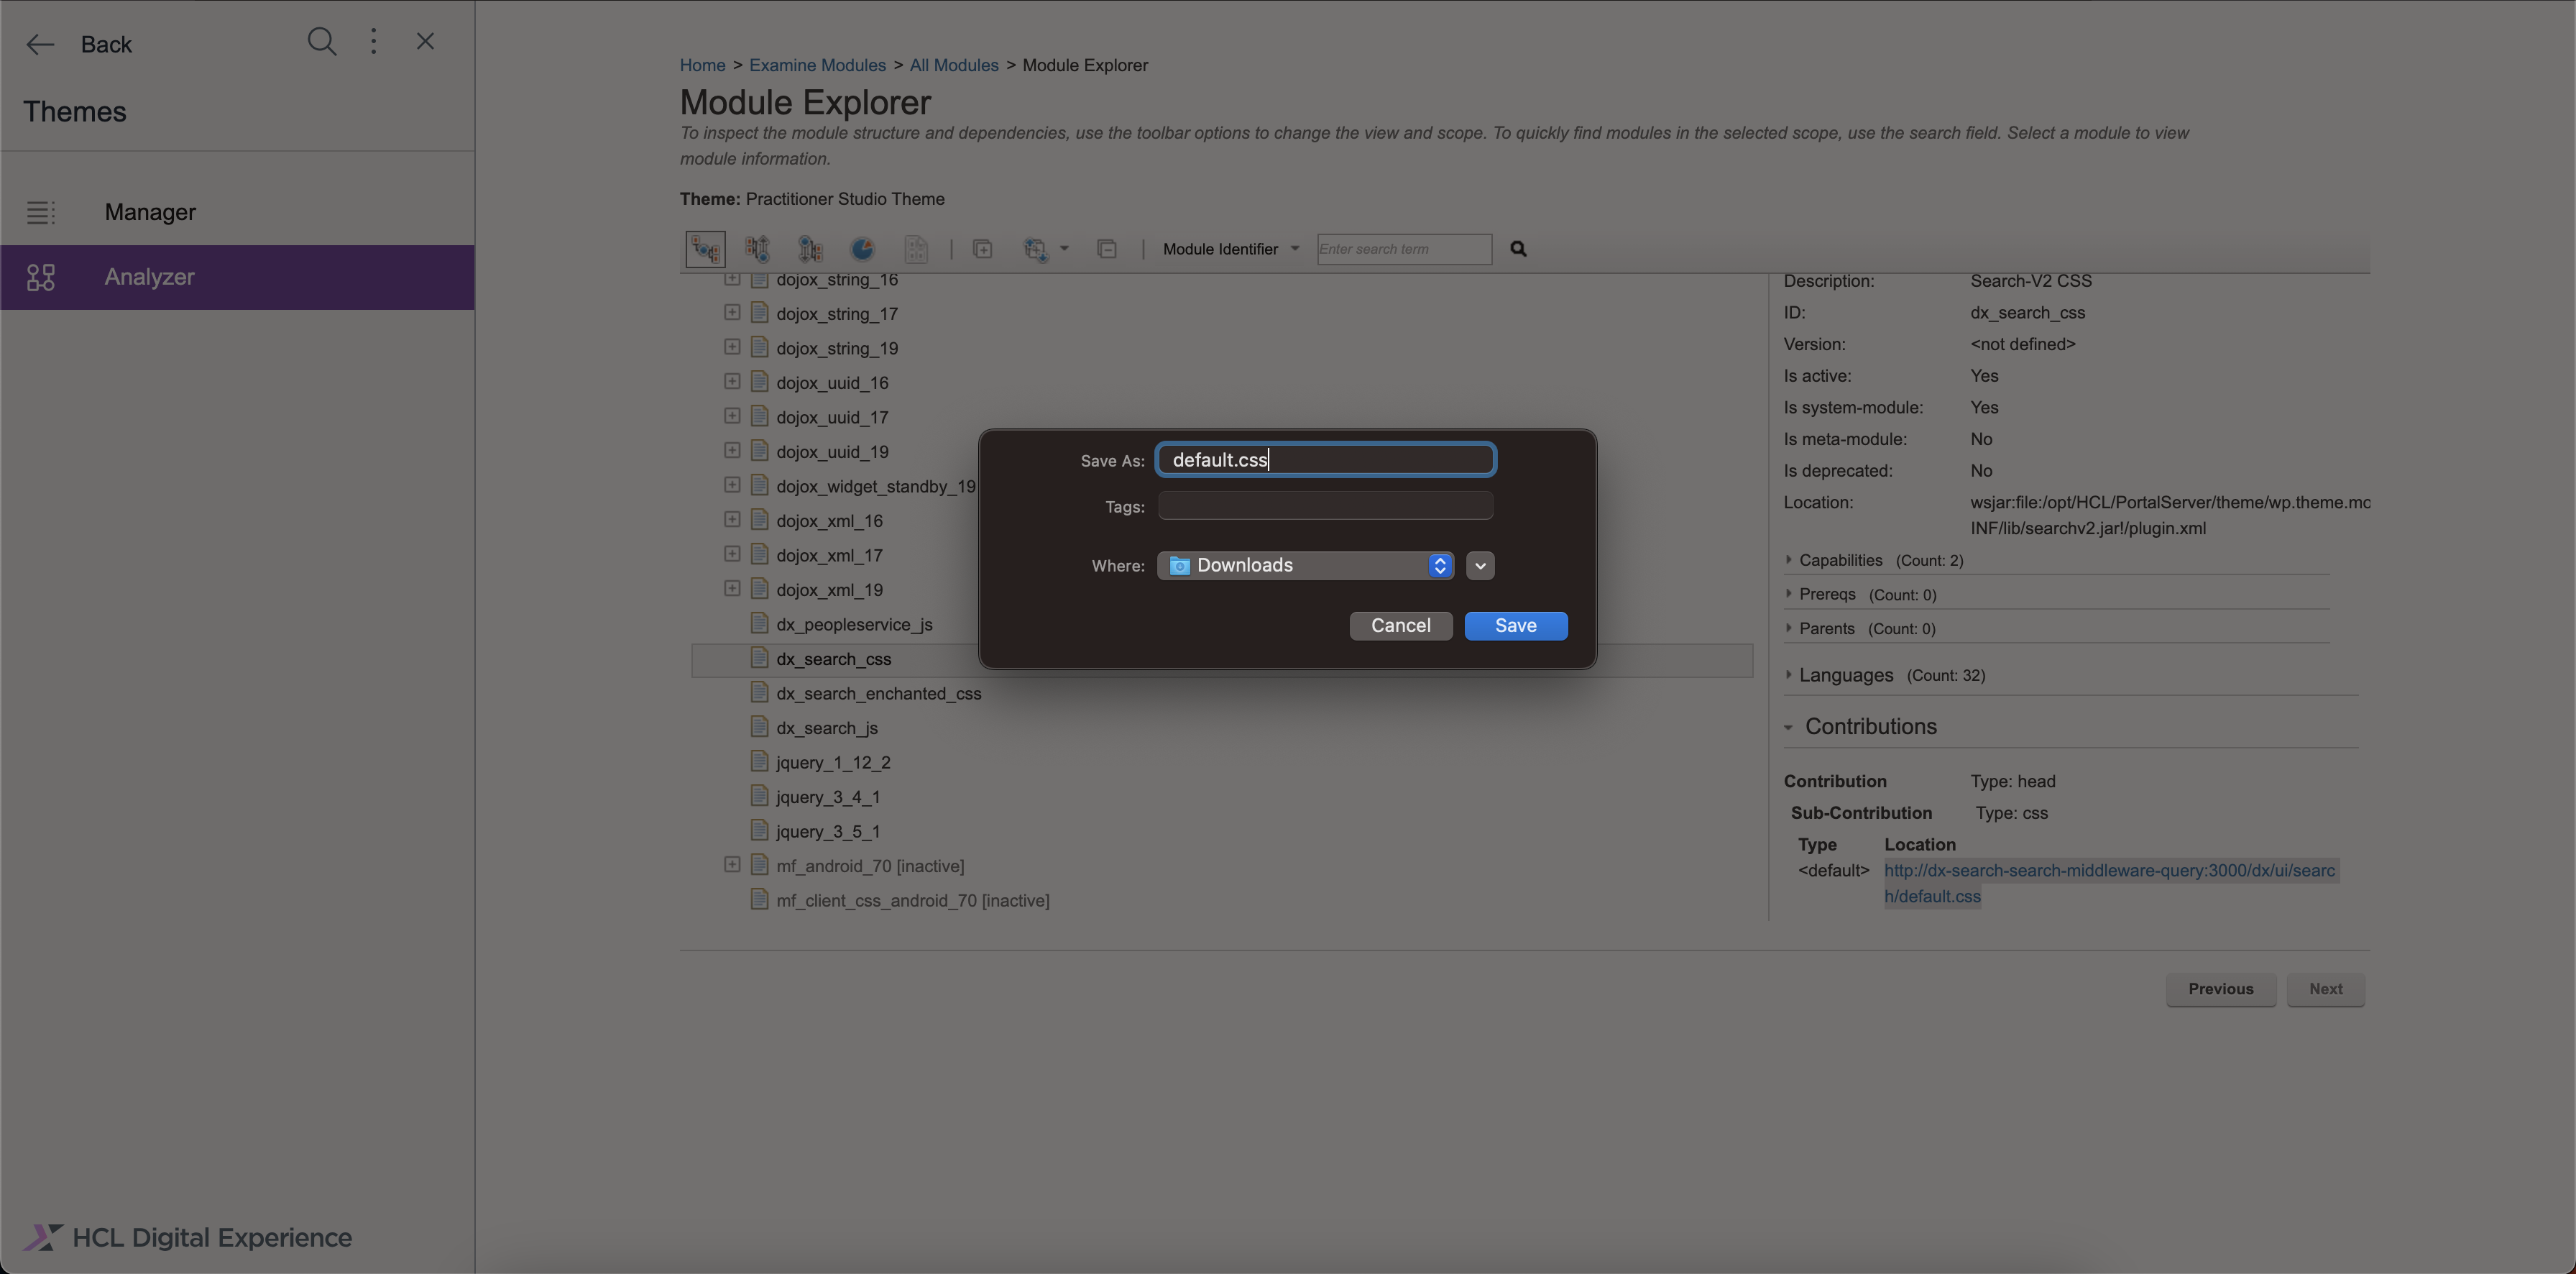The image size is (2576, 1274).
Task: Click the search magnifier next to search field
Action: [x=1518, y=249]
